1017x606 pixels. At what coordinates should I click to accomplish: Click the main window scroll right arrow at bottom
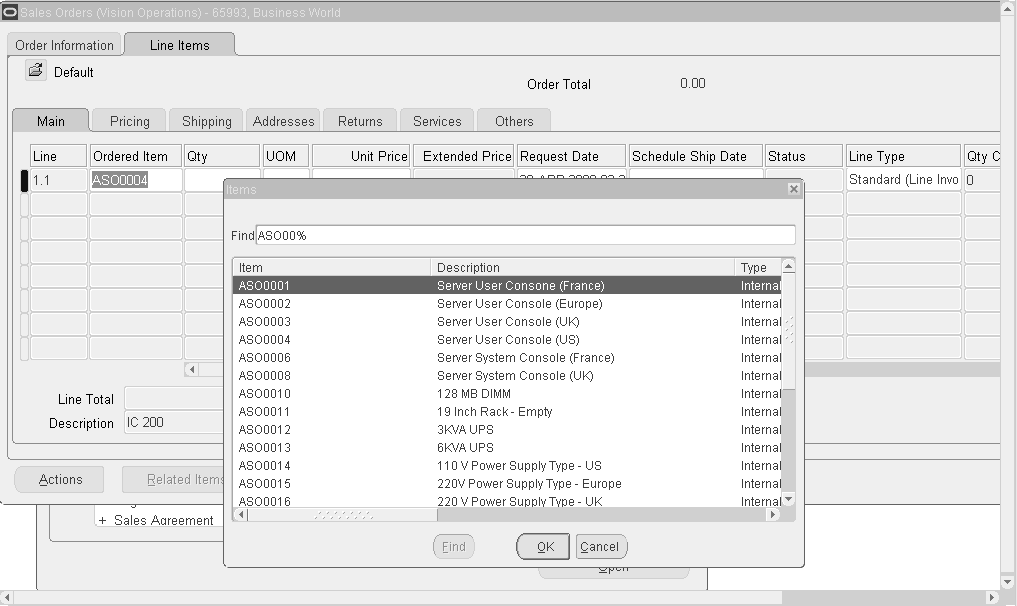click(992, 597)
